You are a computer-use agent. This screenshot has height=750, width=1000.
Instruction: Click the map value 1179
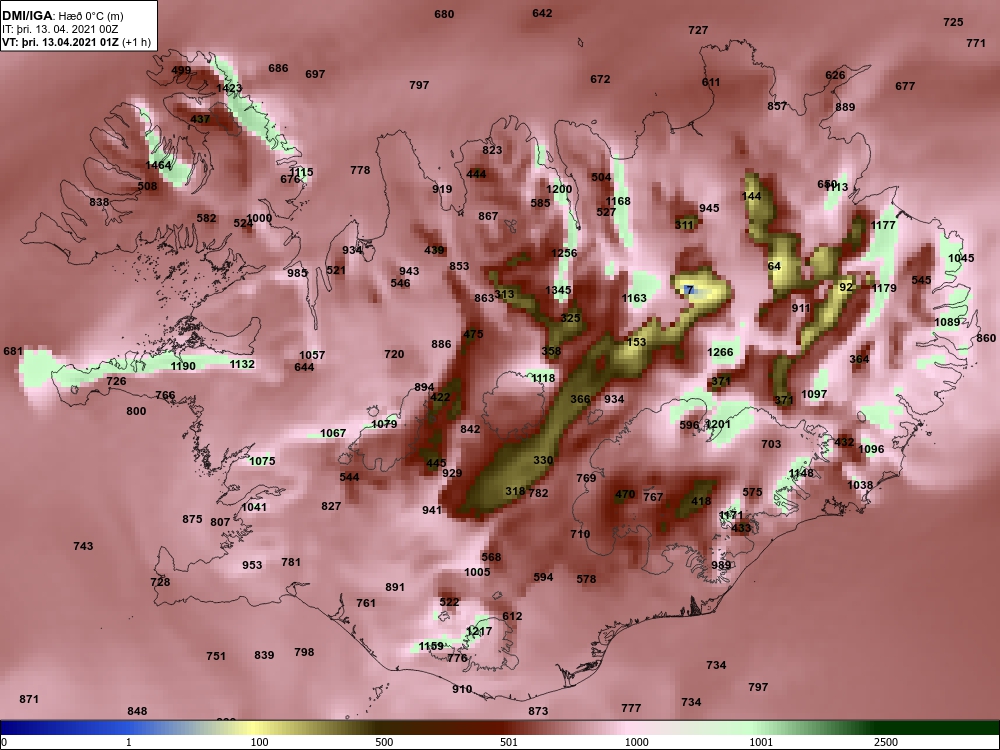pyautogui.click(x=884, y=288)
